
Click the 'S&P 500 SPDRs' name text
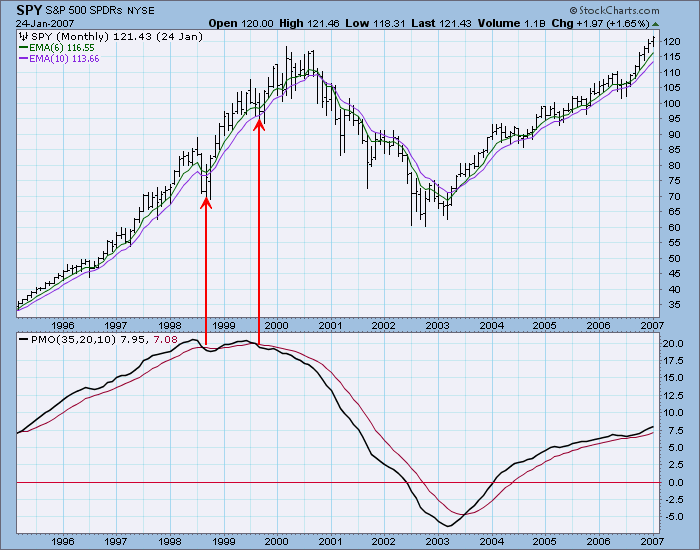[x=84, y=11]
